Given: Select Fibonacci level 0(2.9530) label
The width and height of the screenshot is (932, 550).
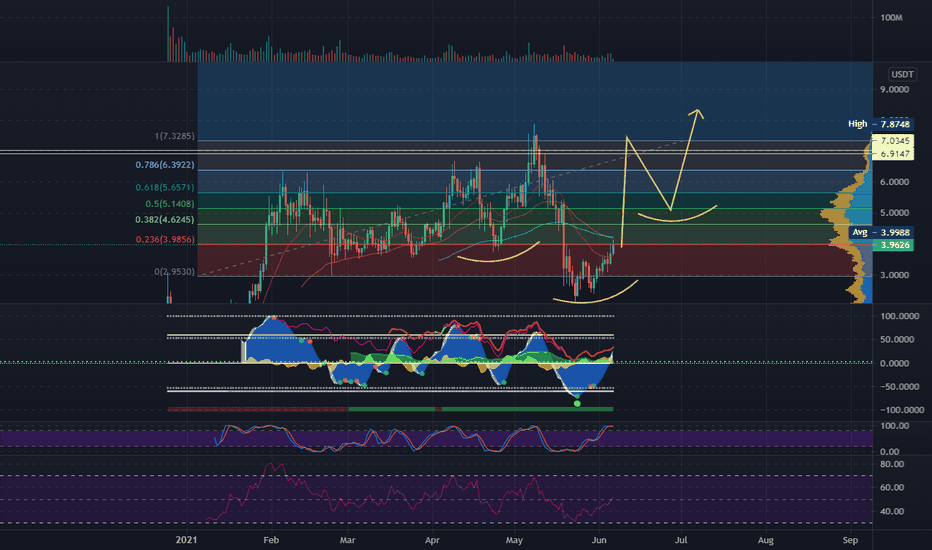Looking at the screenshot, I should (x=174, y=272).
